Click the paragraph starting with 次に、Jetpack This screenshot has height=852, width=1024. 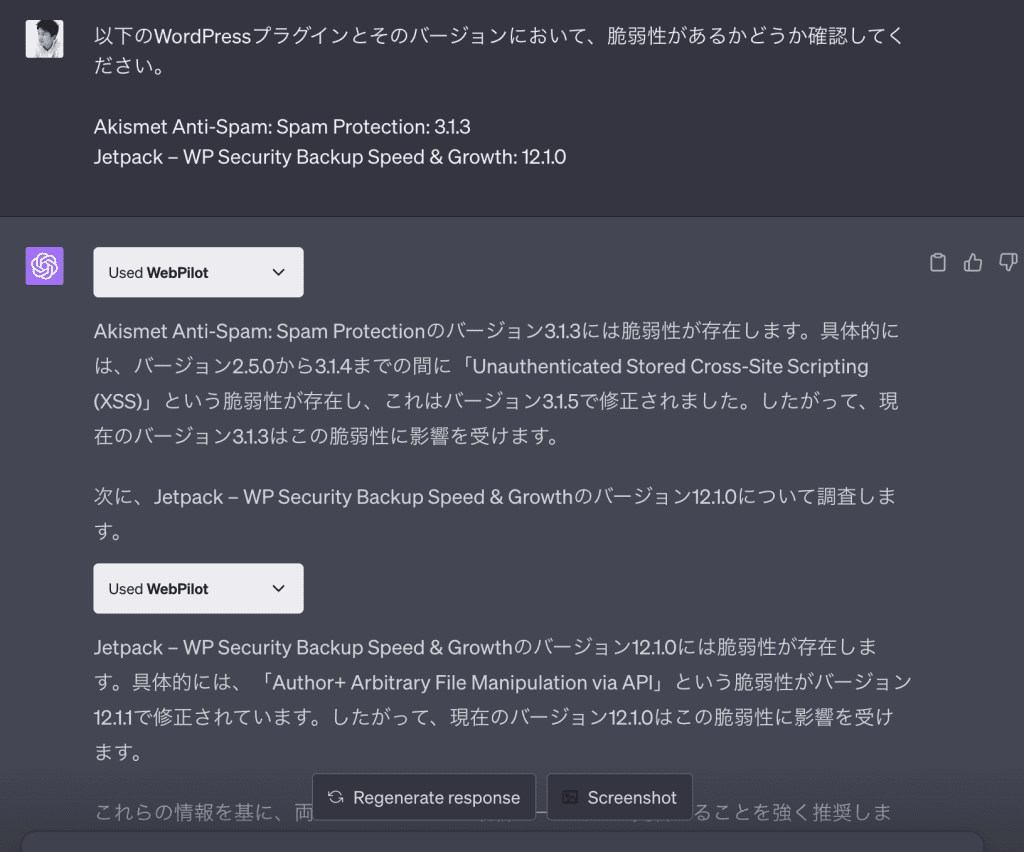pyautogui.click(x=494, y=514)
